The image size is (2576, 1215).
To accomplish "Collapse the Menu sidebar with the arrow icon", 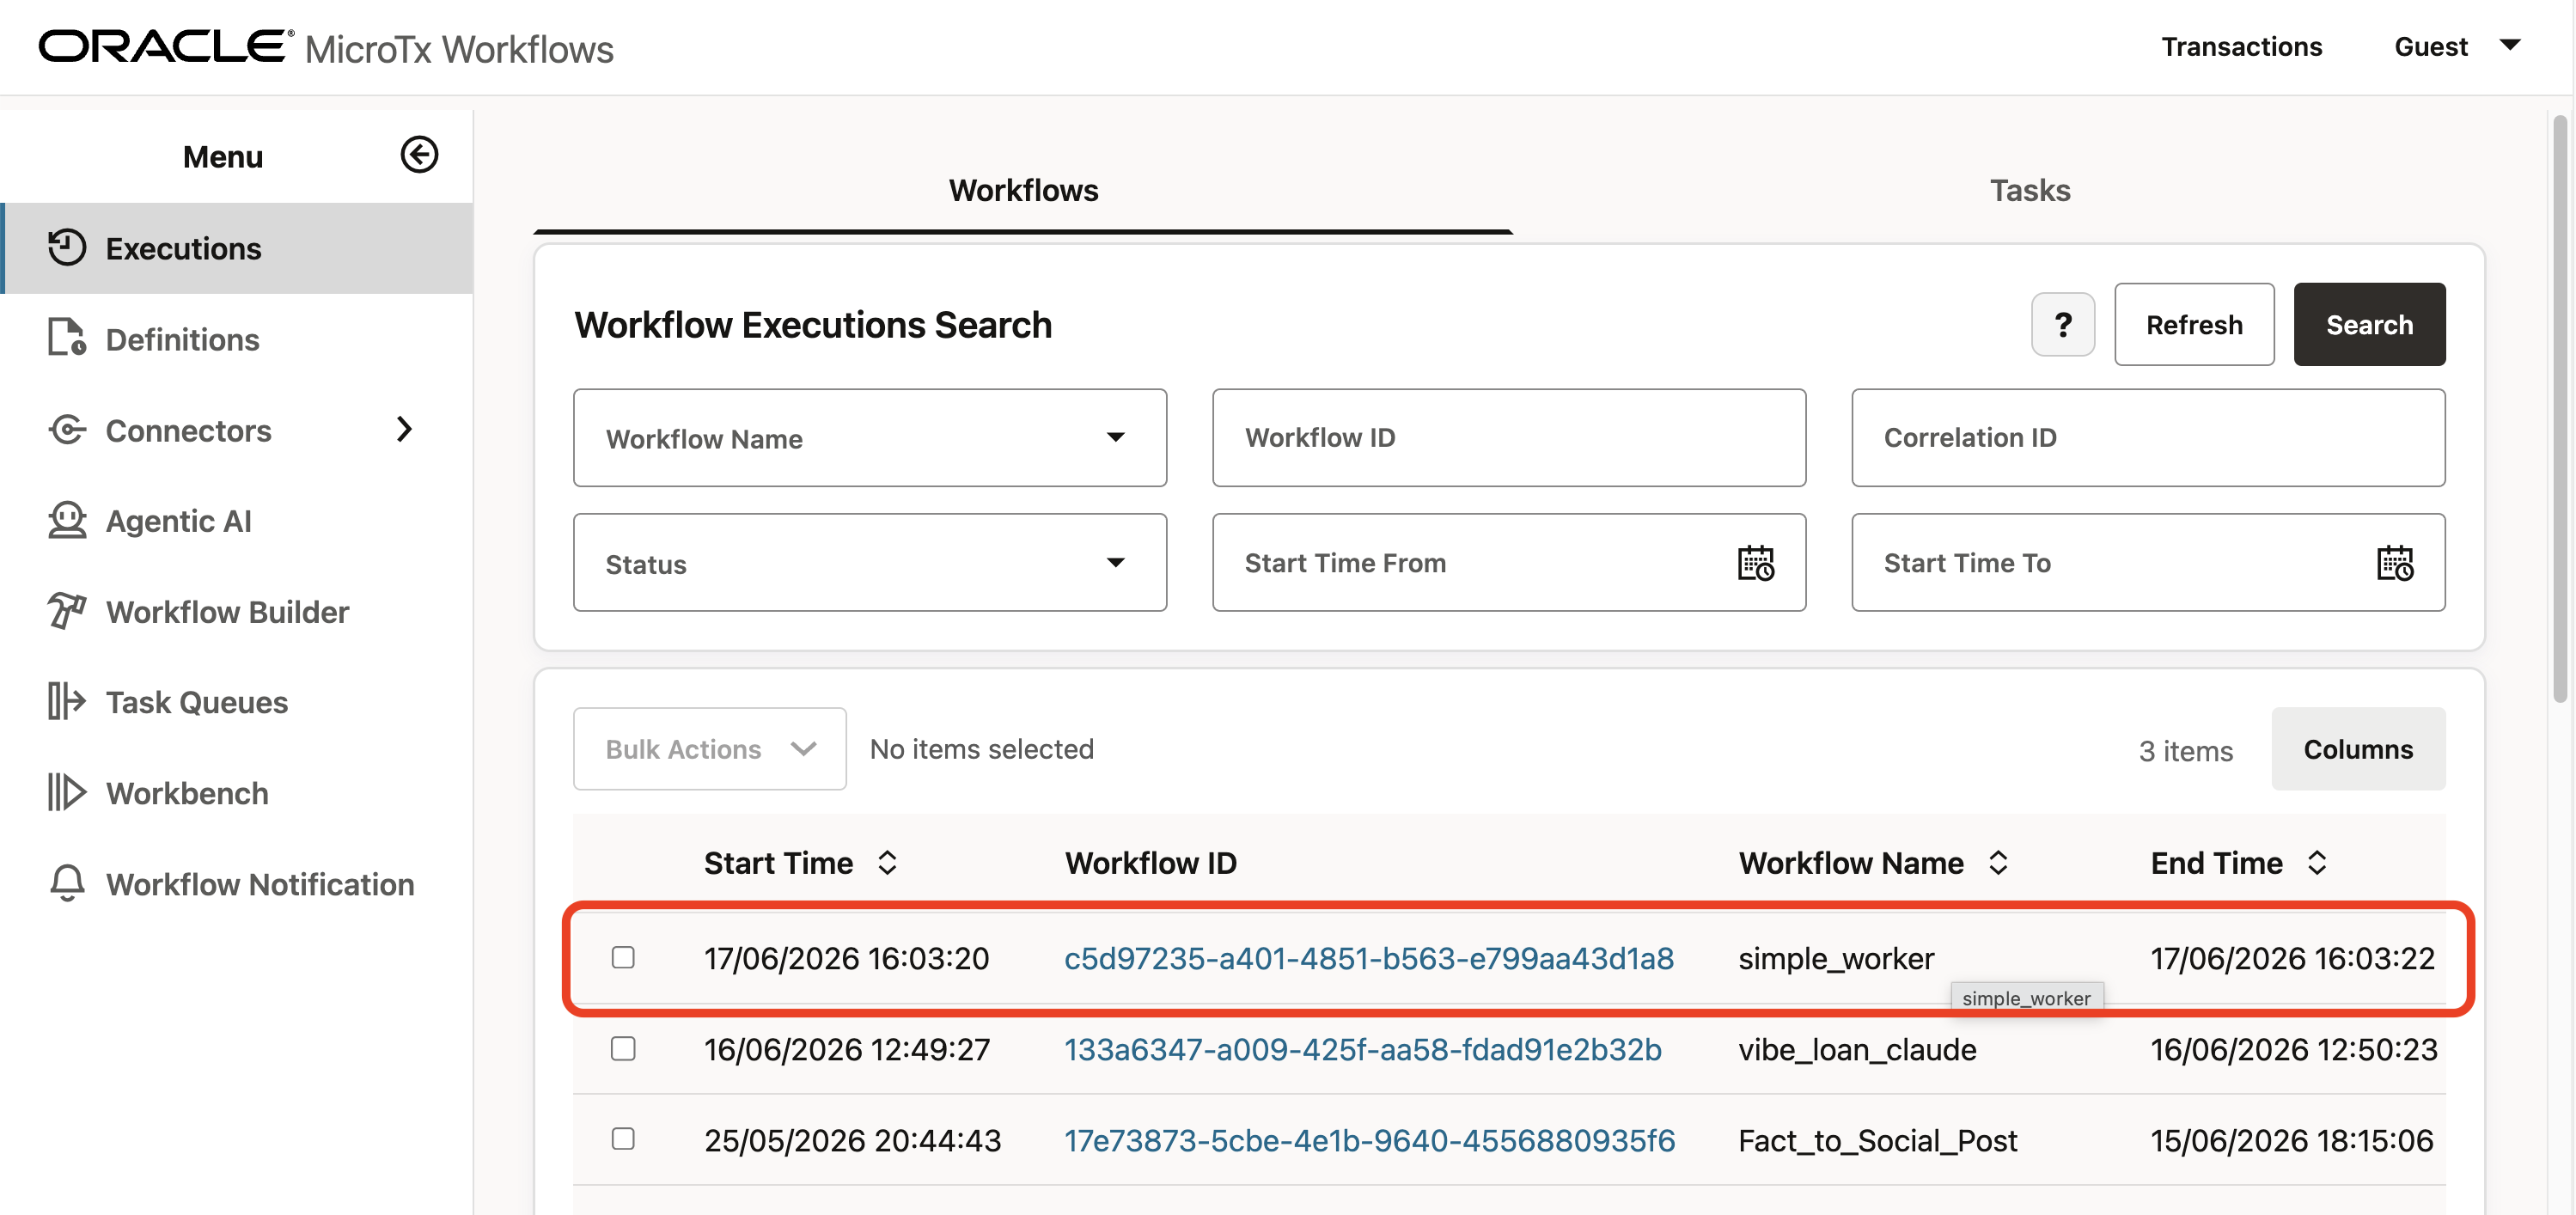I will tap(419, 155).
